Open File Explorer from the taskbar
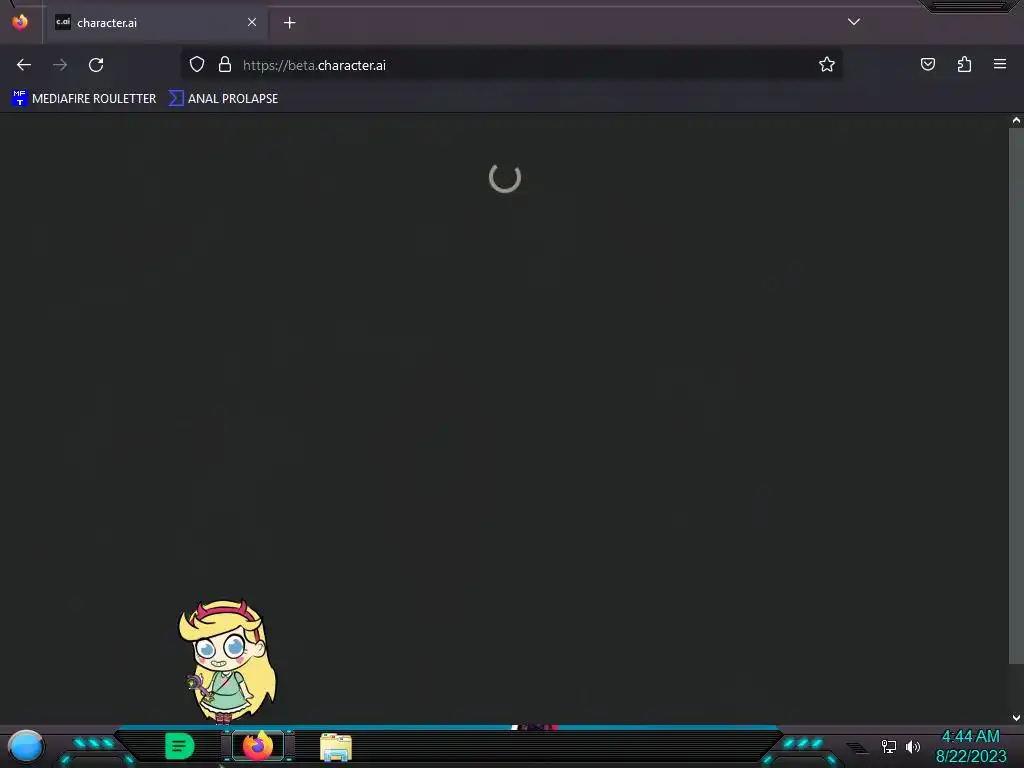1024x768 pixels. coord(336,747)
